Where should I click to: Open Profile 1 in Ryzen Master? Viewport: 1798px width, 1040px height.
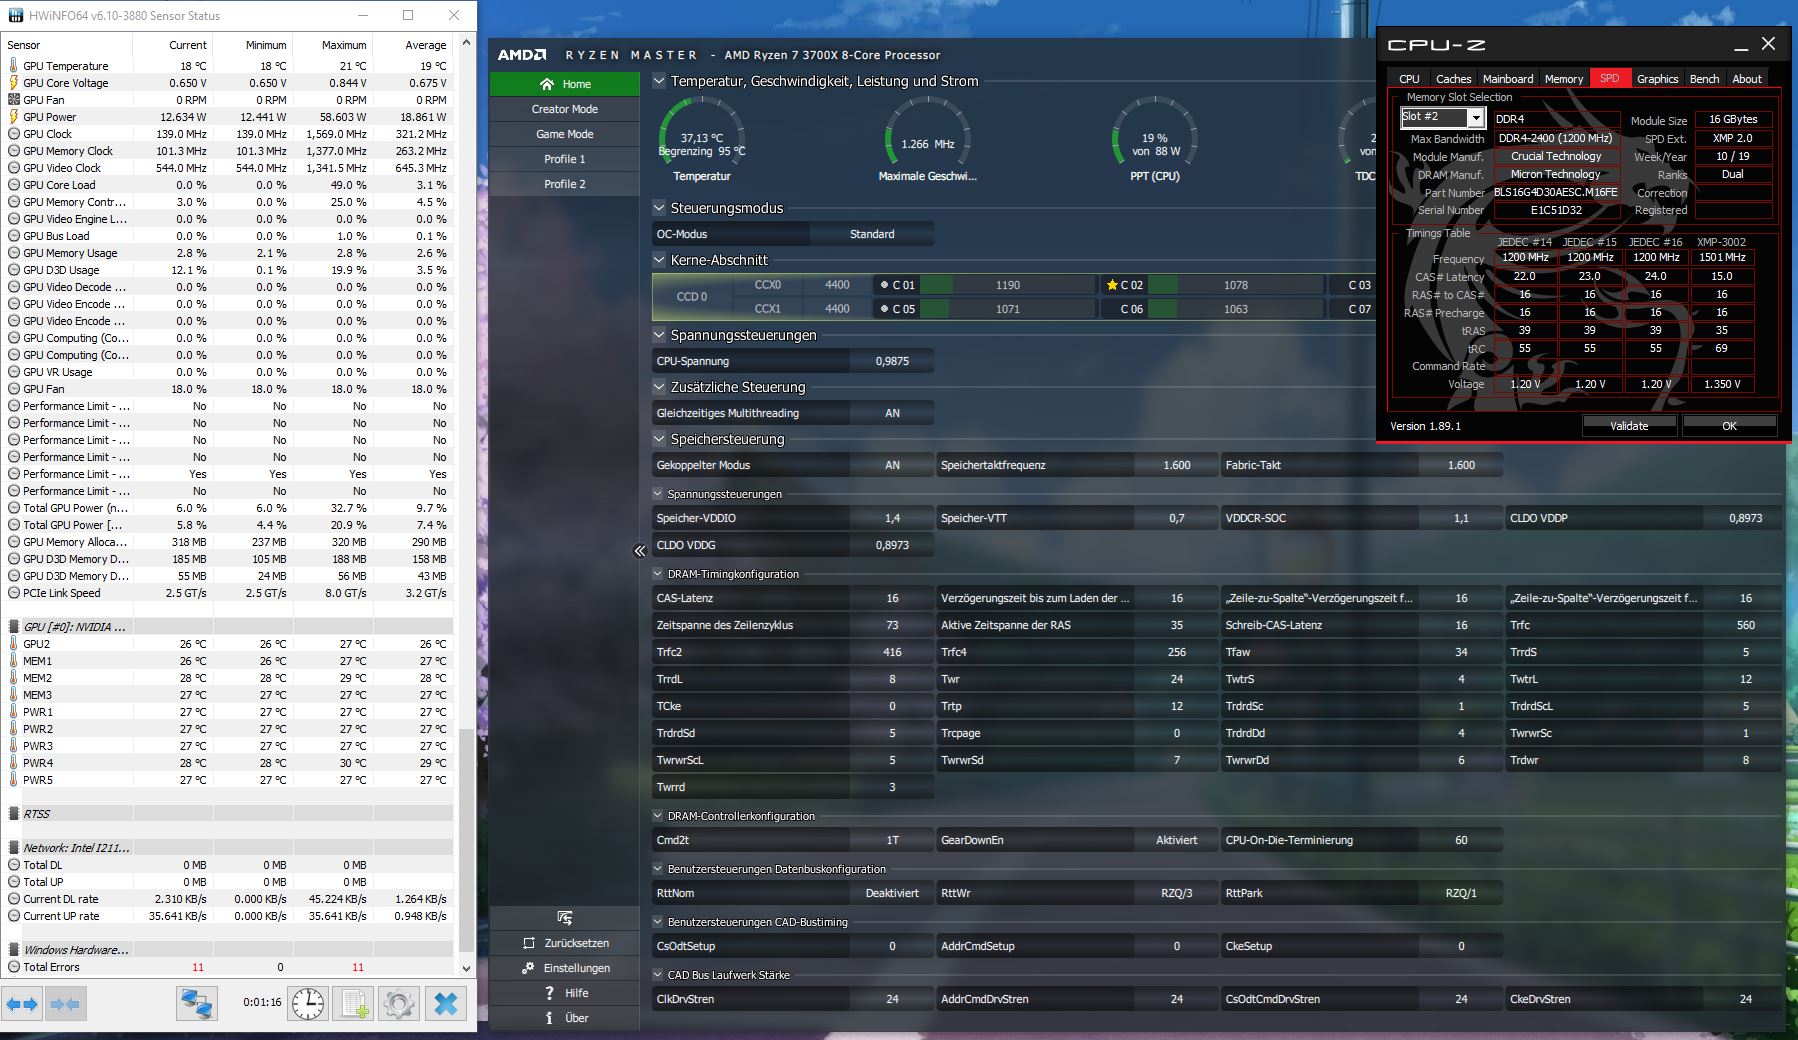(565, 159)
